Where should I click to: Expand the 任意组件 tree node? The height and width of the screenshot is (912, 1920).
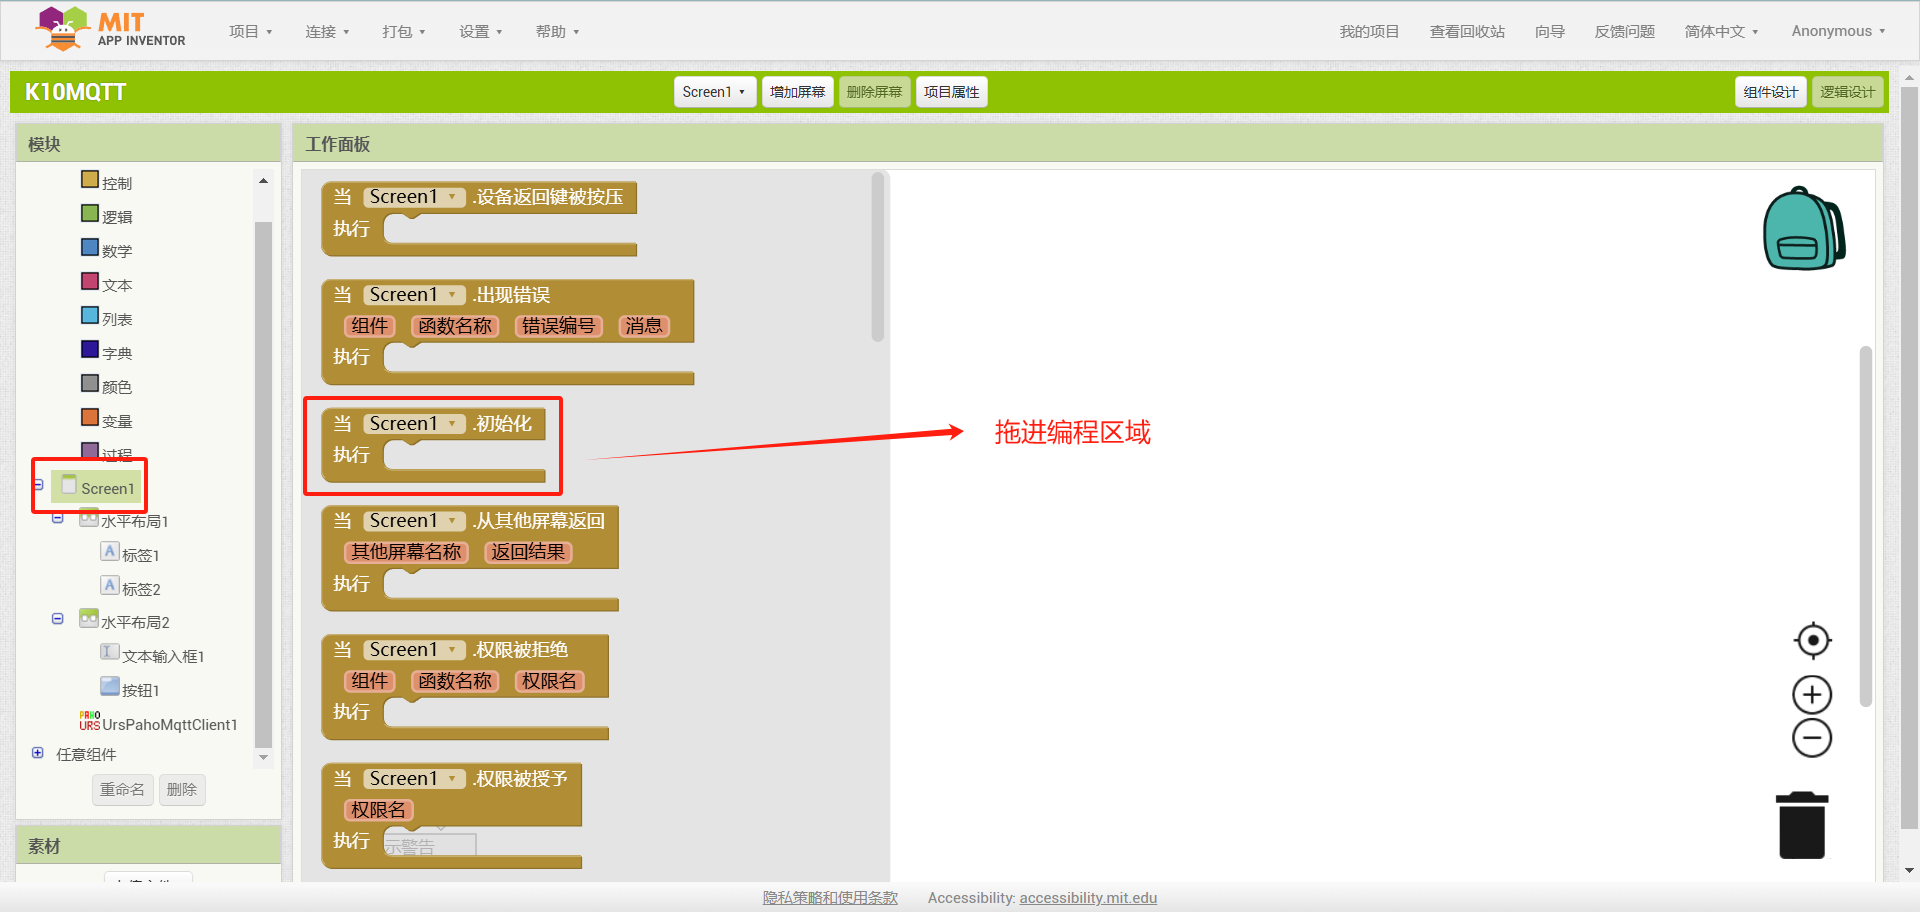tap(38, 753)
